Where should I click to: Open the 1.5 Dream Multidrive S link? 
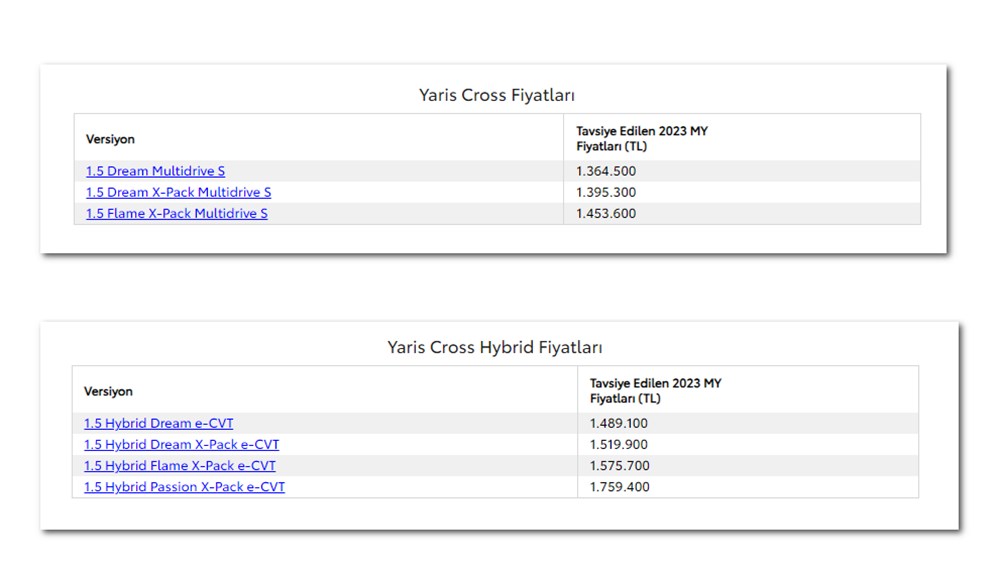[x=155, y=171]
